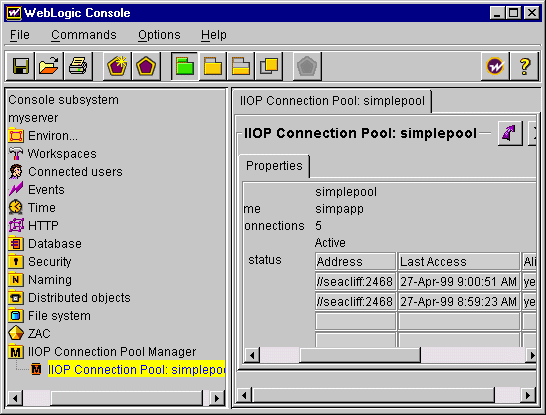
Task: Click the right pane bottom scrollbar thumb
Action: point(374,396)
